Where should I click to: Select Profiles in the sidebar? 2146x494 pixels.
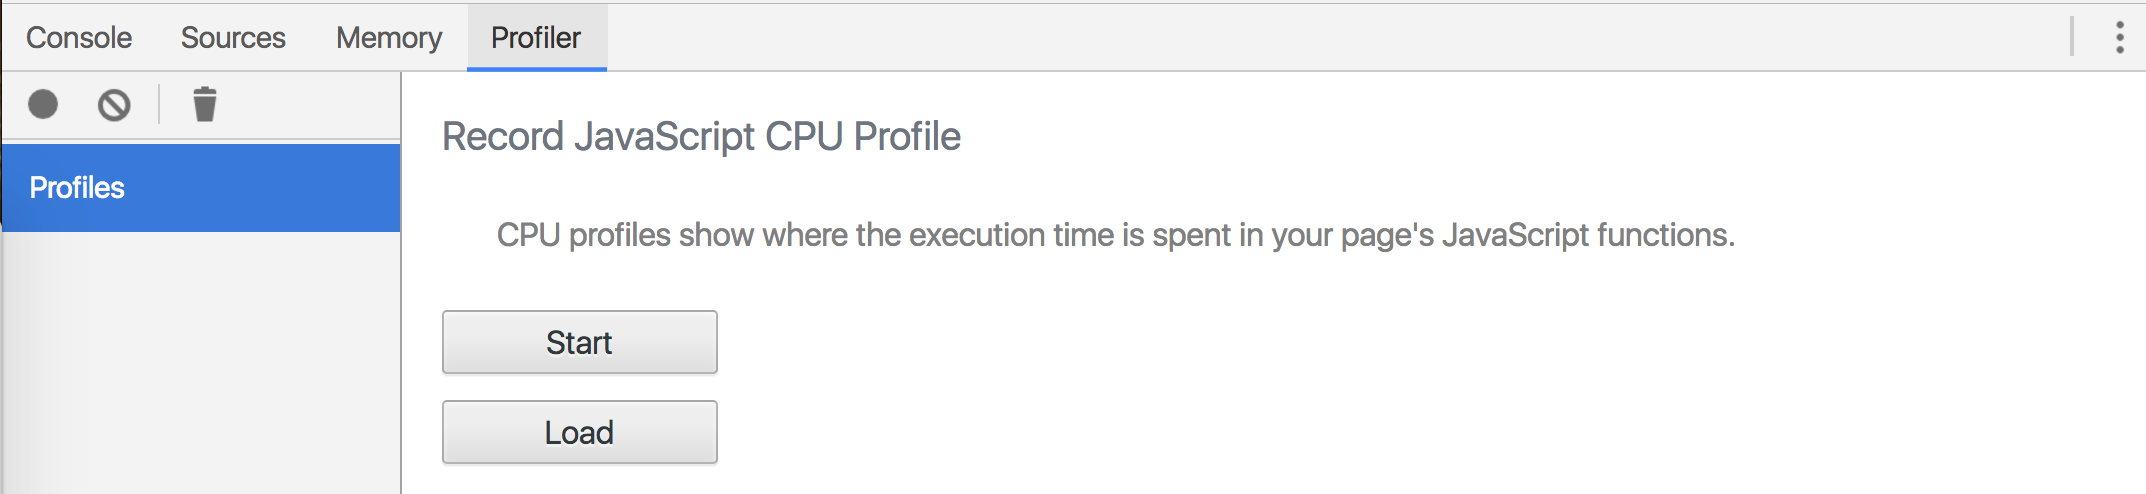(x=200, y=188)
